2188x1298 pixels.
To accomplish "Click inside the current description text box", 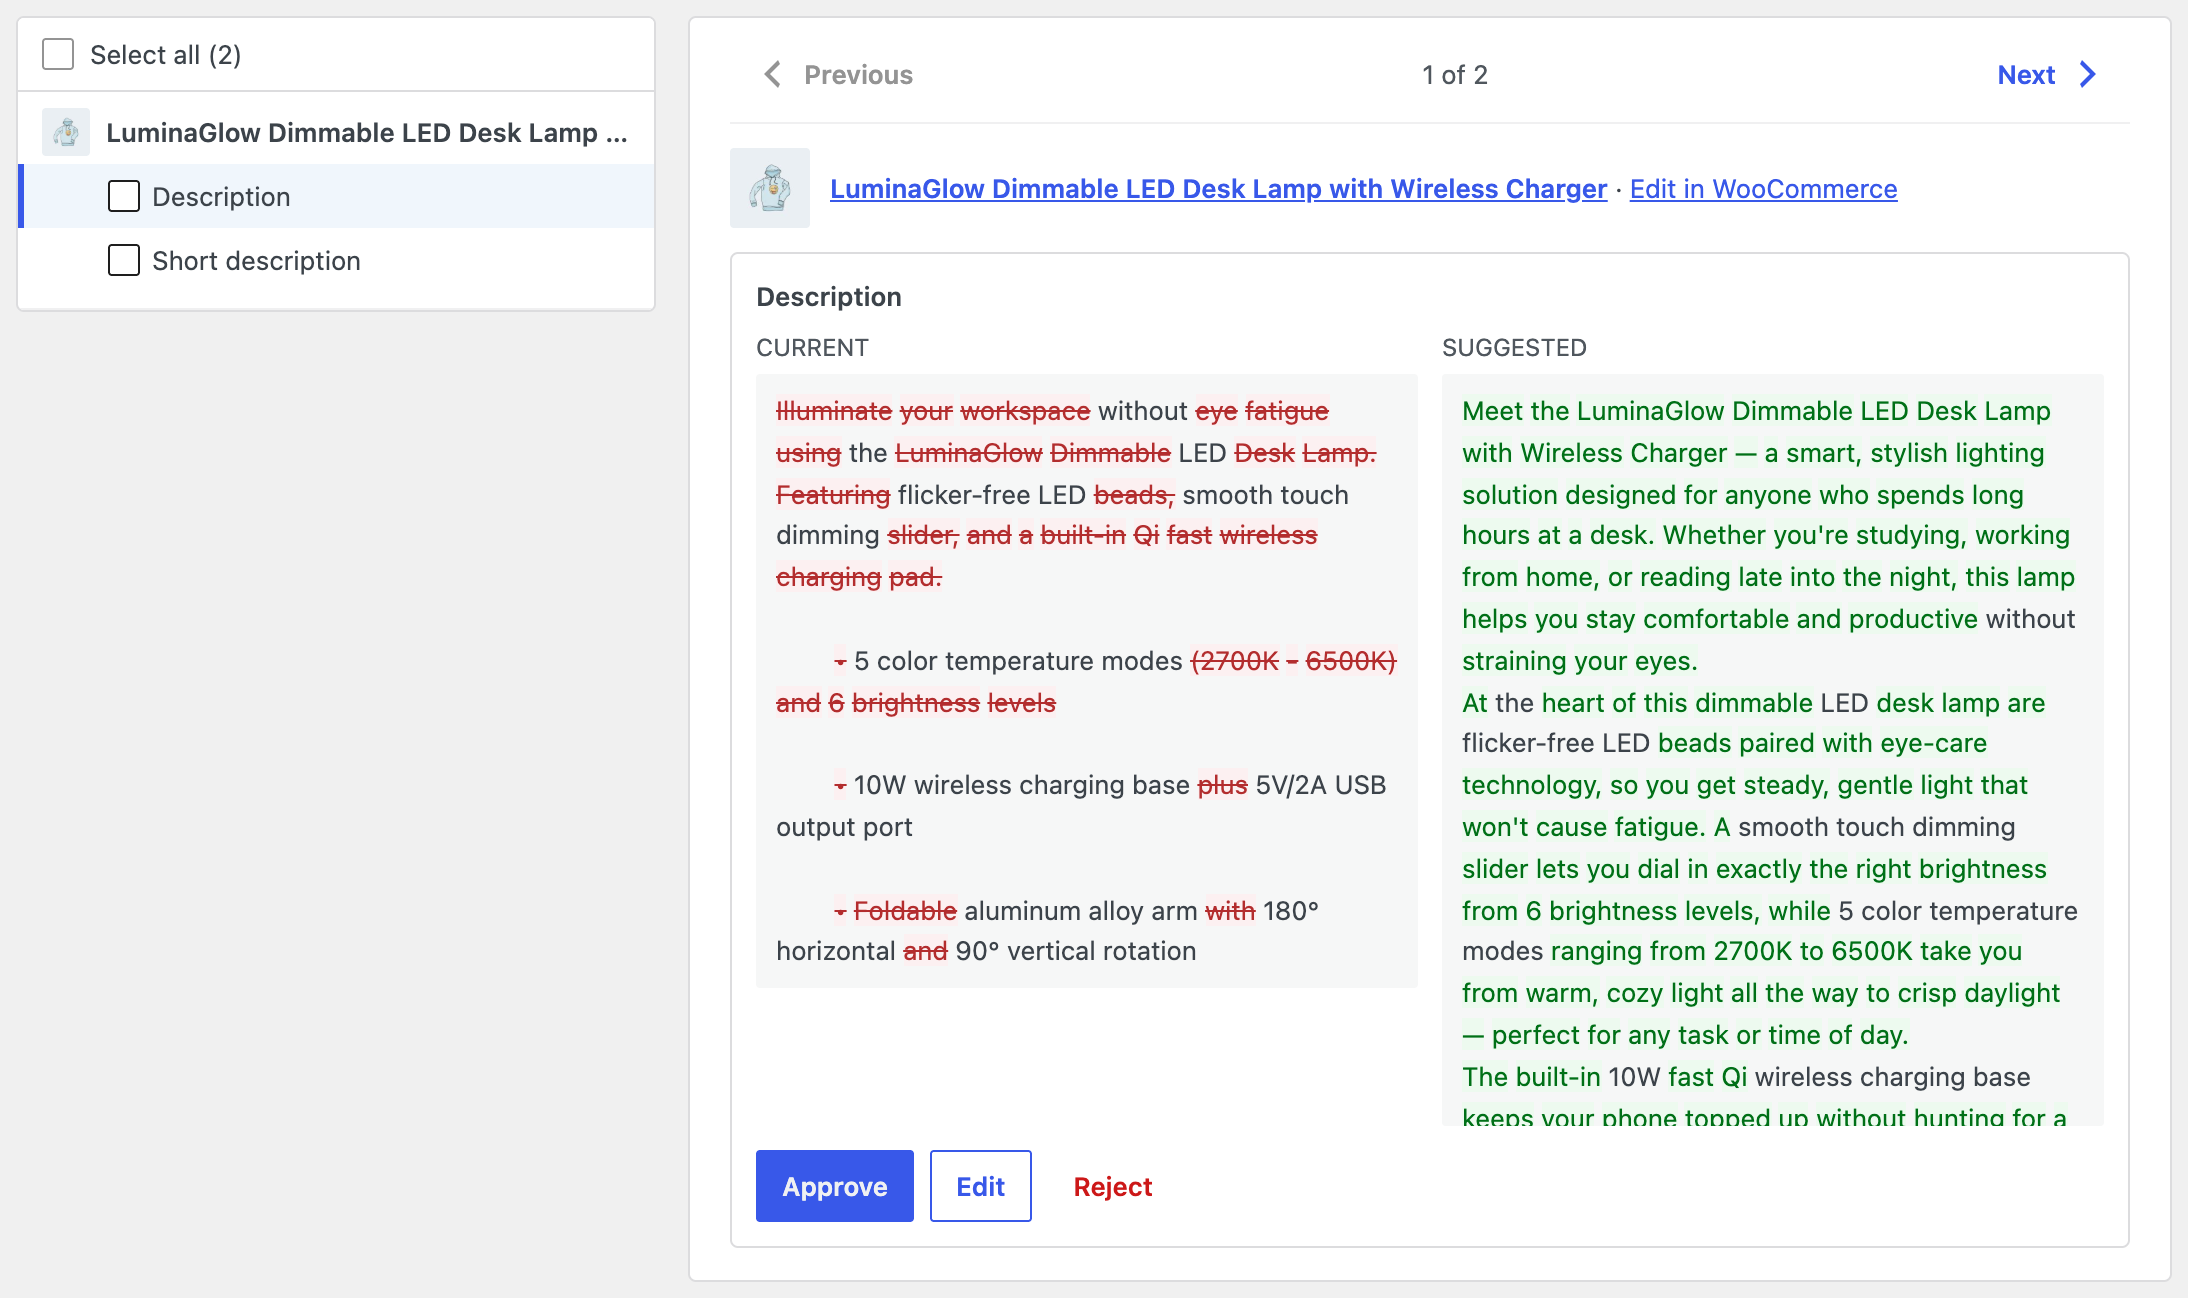I will tap(1086, 681).
